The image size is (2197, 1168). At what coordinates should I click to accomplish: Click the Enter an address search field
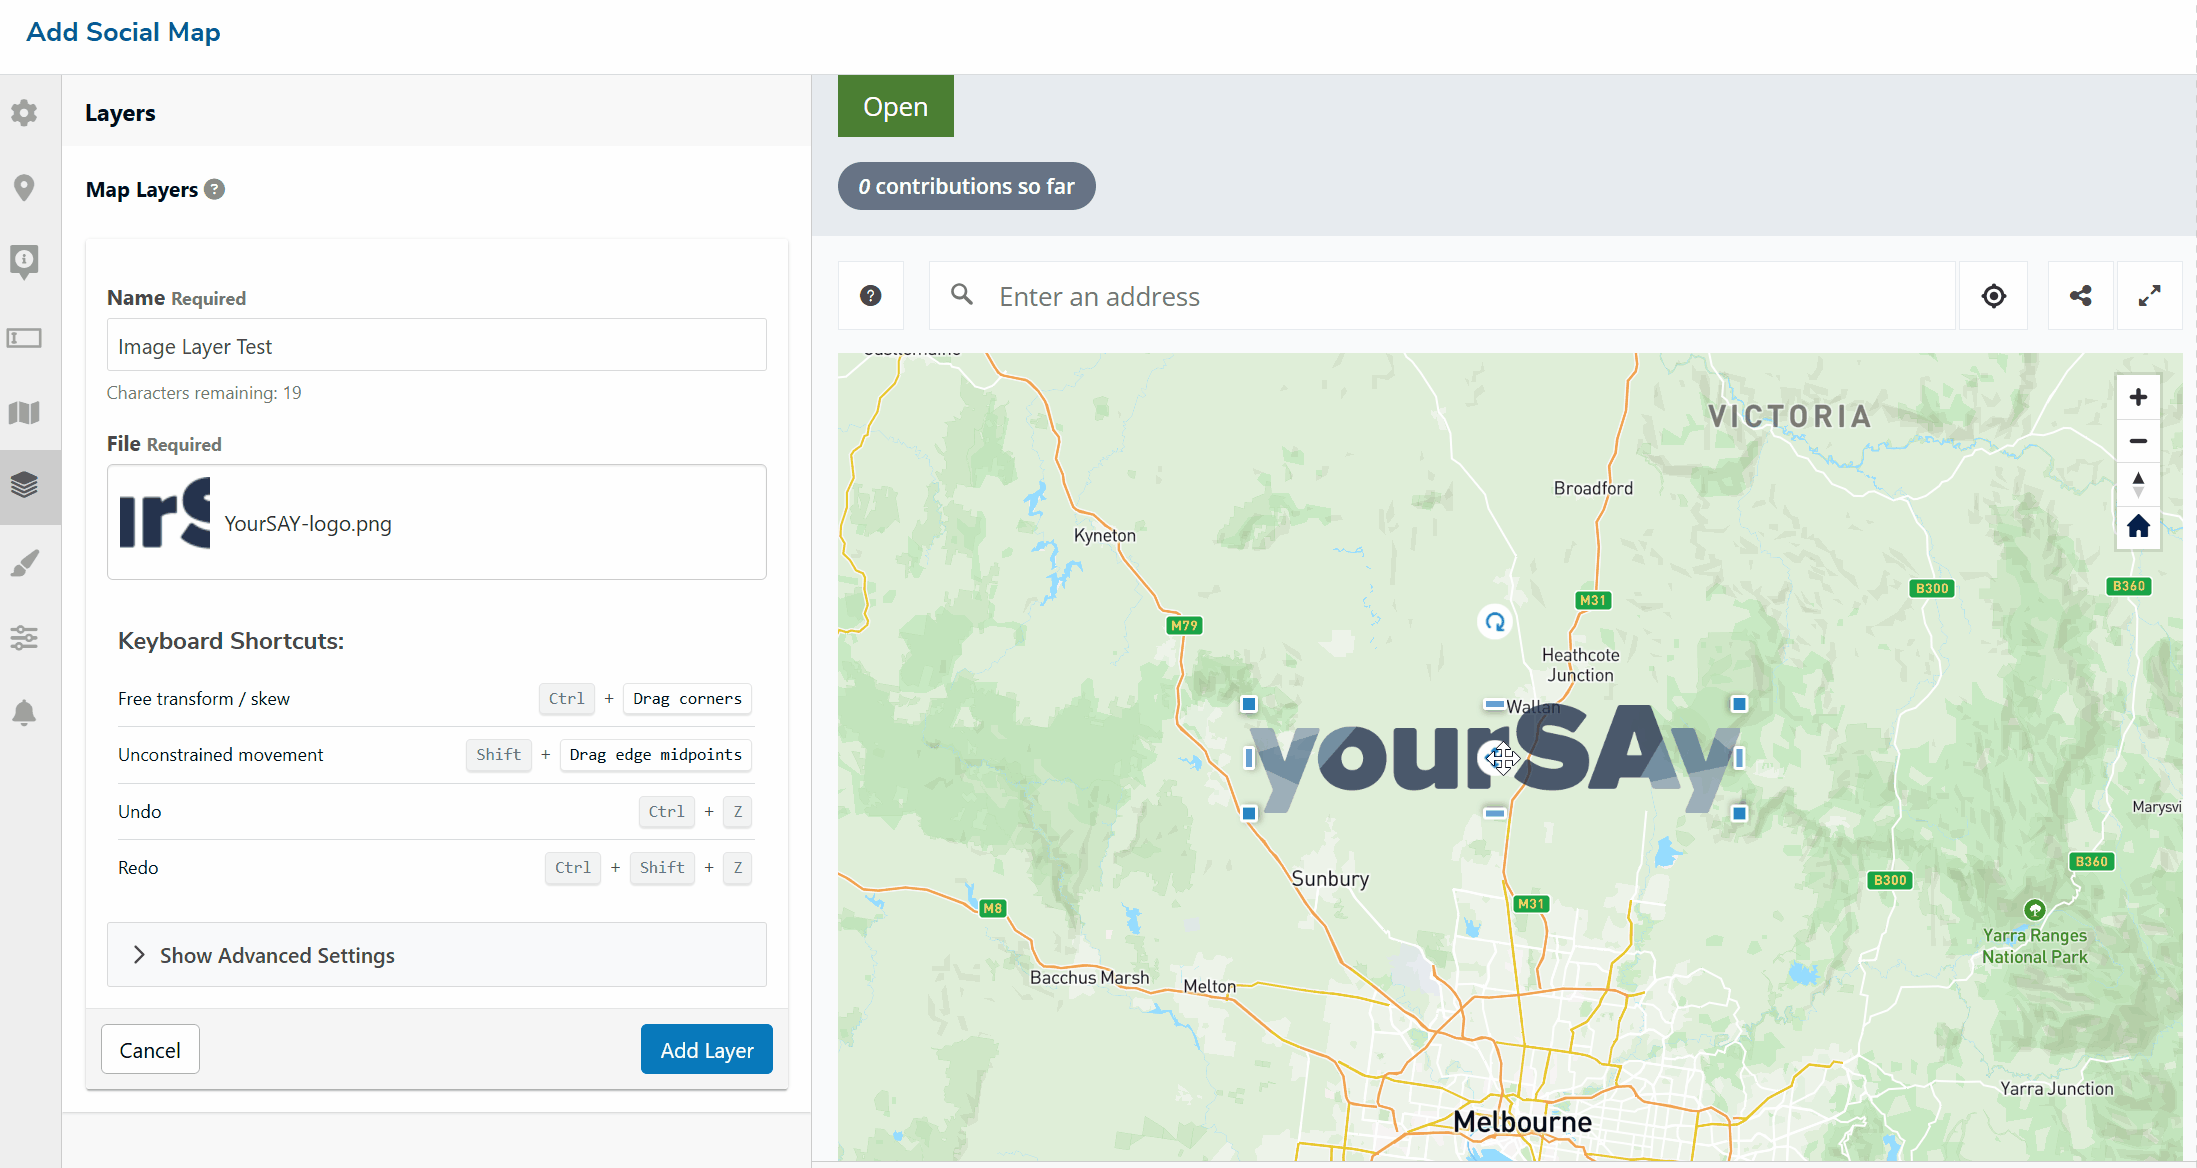(1440, 296)
